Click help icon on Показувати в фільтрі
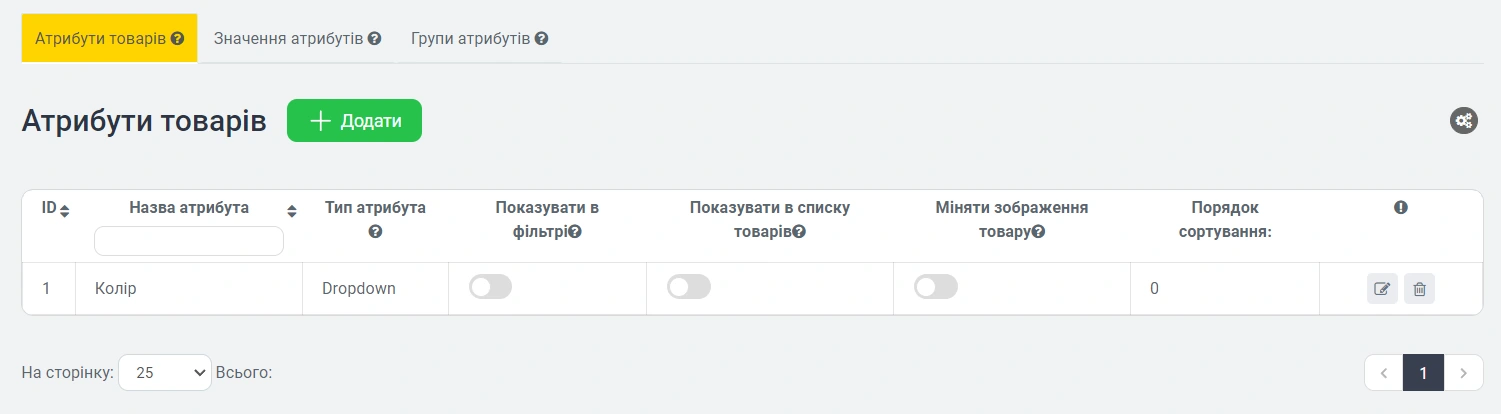1501x414 pixels. coord(575,232)
